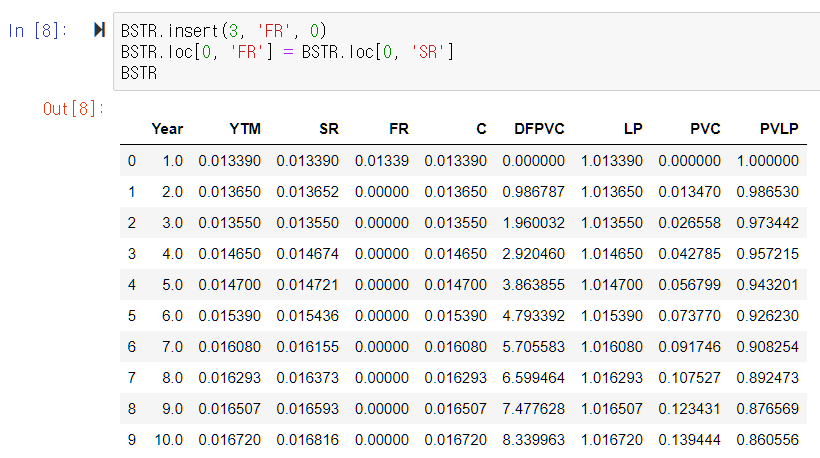The width and height of the screenshot is (820, 458).
Task: Click the DFPVC value 4.793392
Action: click(x=533, y=316)
